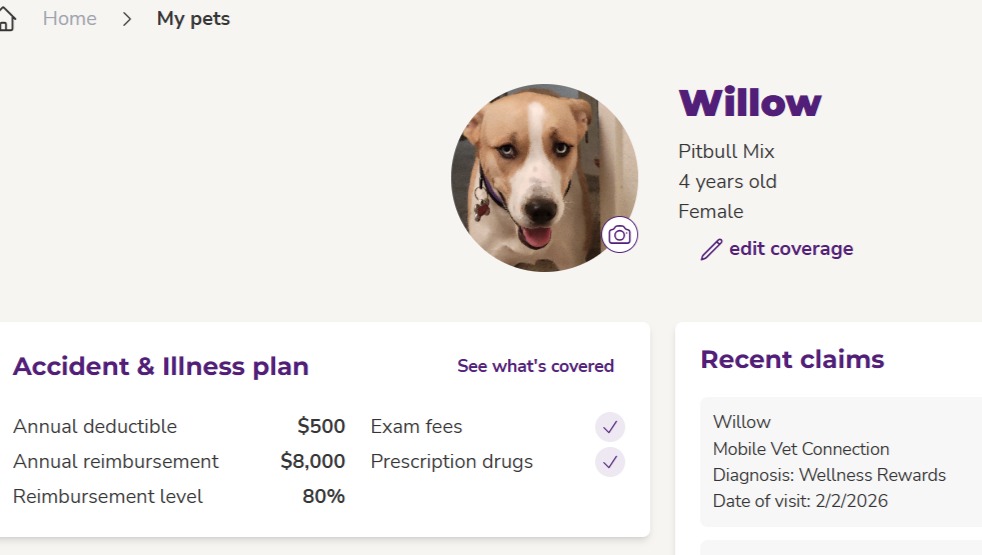Click the 80% reimbursement level value
This screenshot has width=982, height=555.
pyautogui.click(x=324, y=497)
